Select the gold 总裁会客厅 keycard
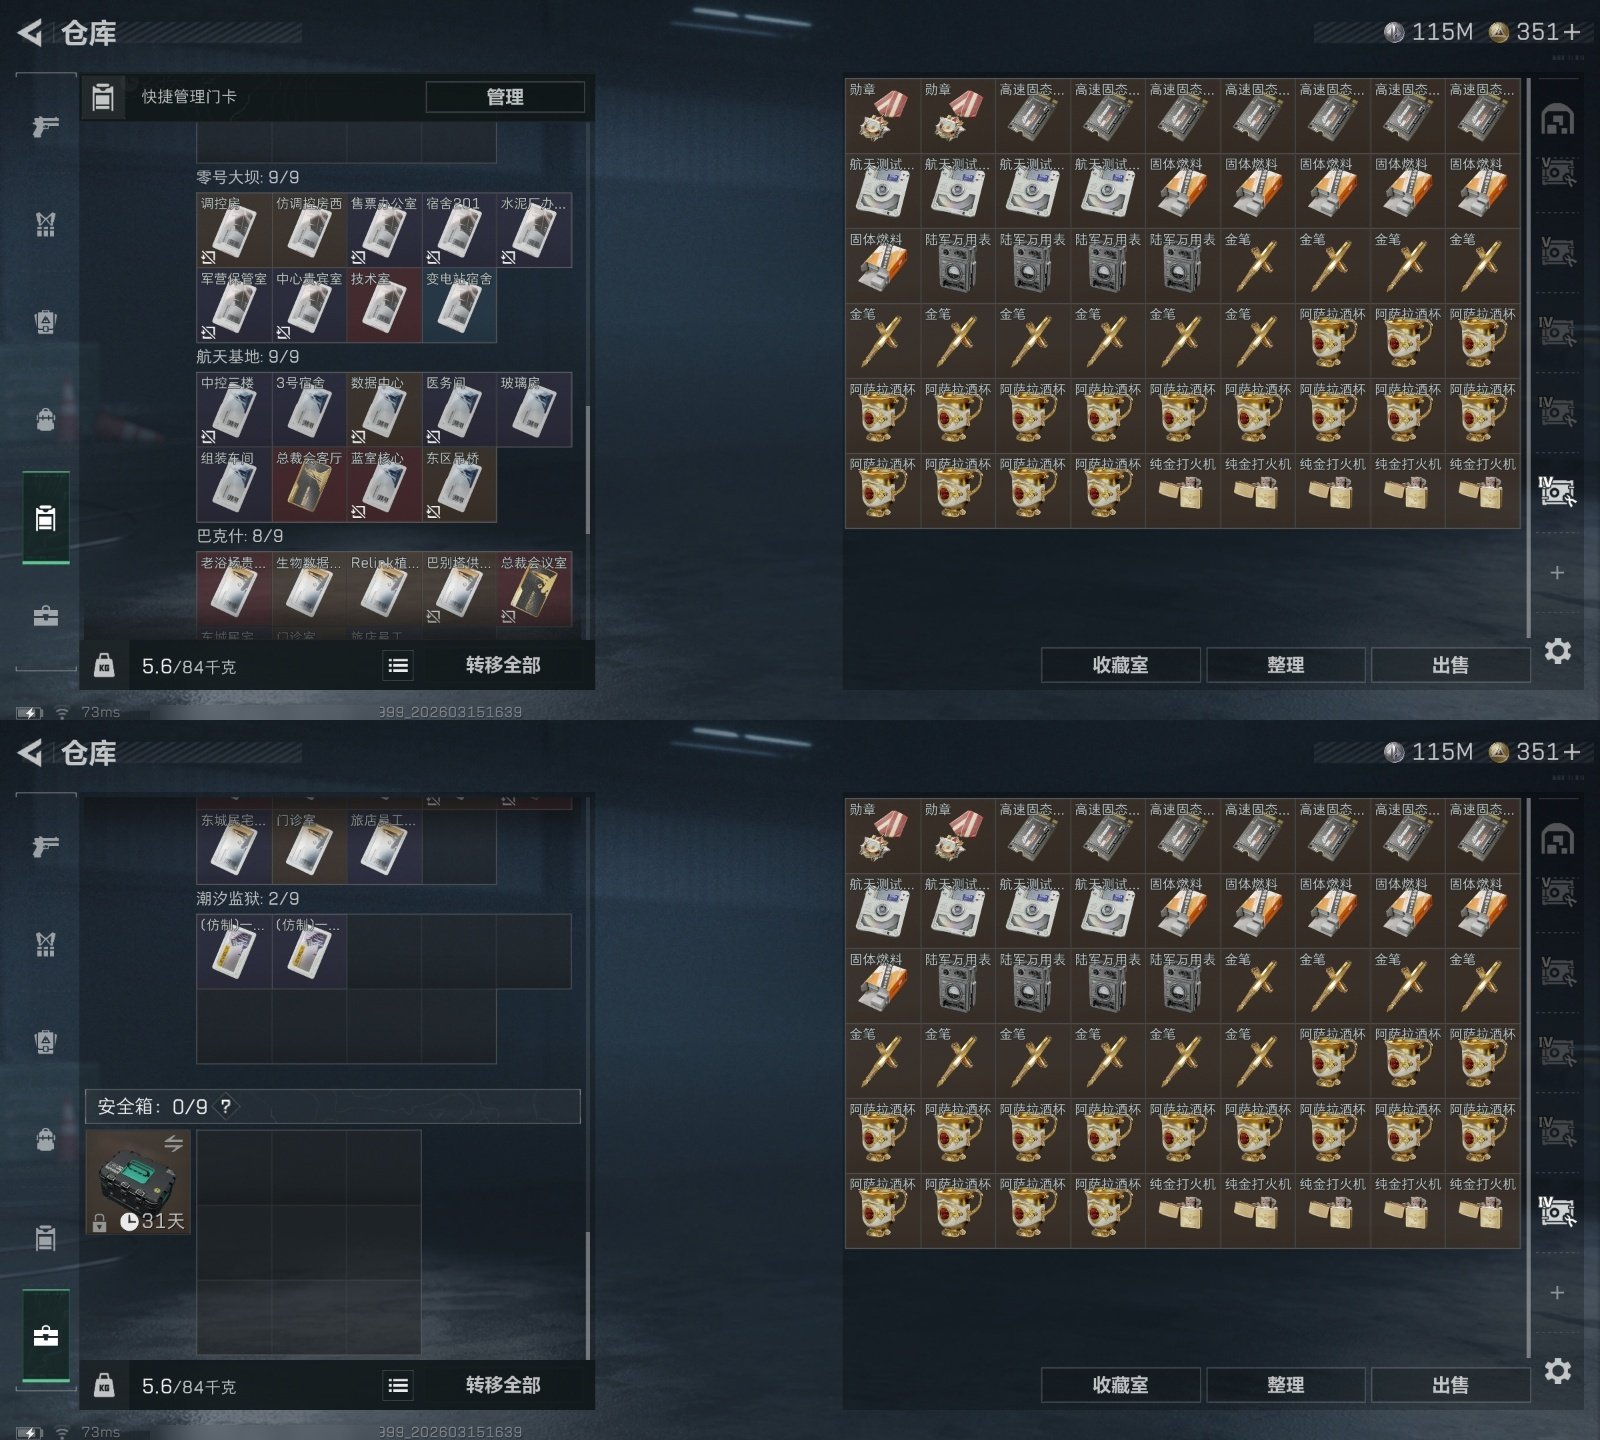The height and width of the screenshot is (1440, 1600). coord(309,485)
